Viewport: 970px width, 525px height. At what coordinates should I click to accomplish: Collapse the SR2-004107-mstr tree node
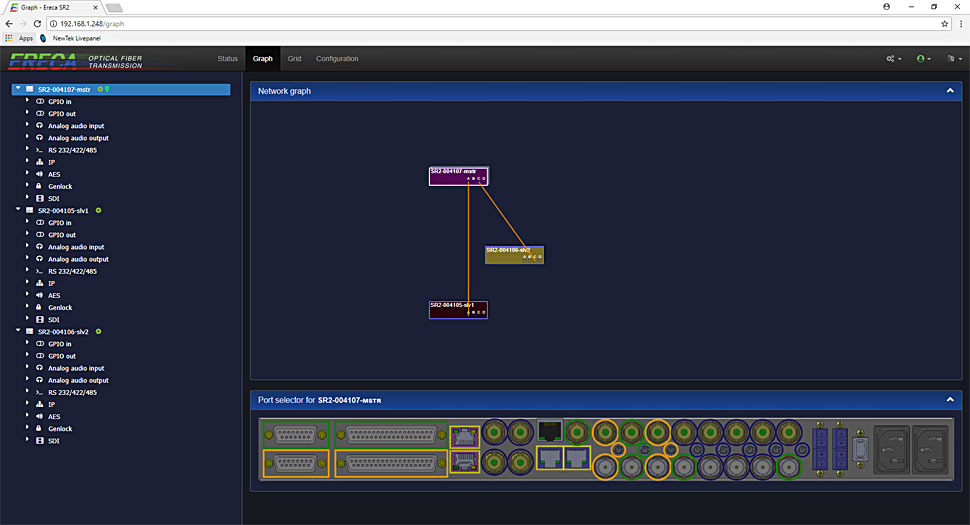(18, 89)
